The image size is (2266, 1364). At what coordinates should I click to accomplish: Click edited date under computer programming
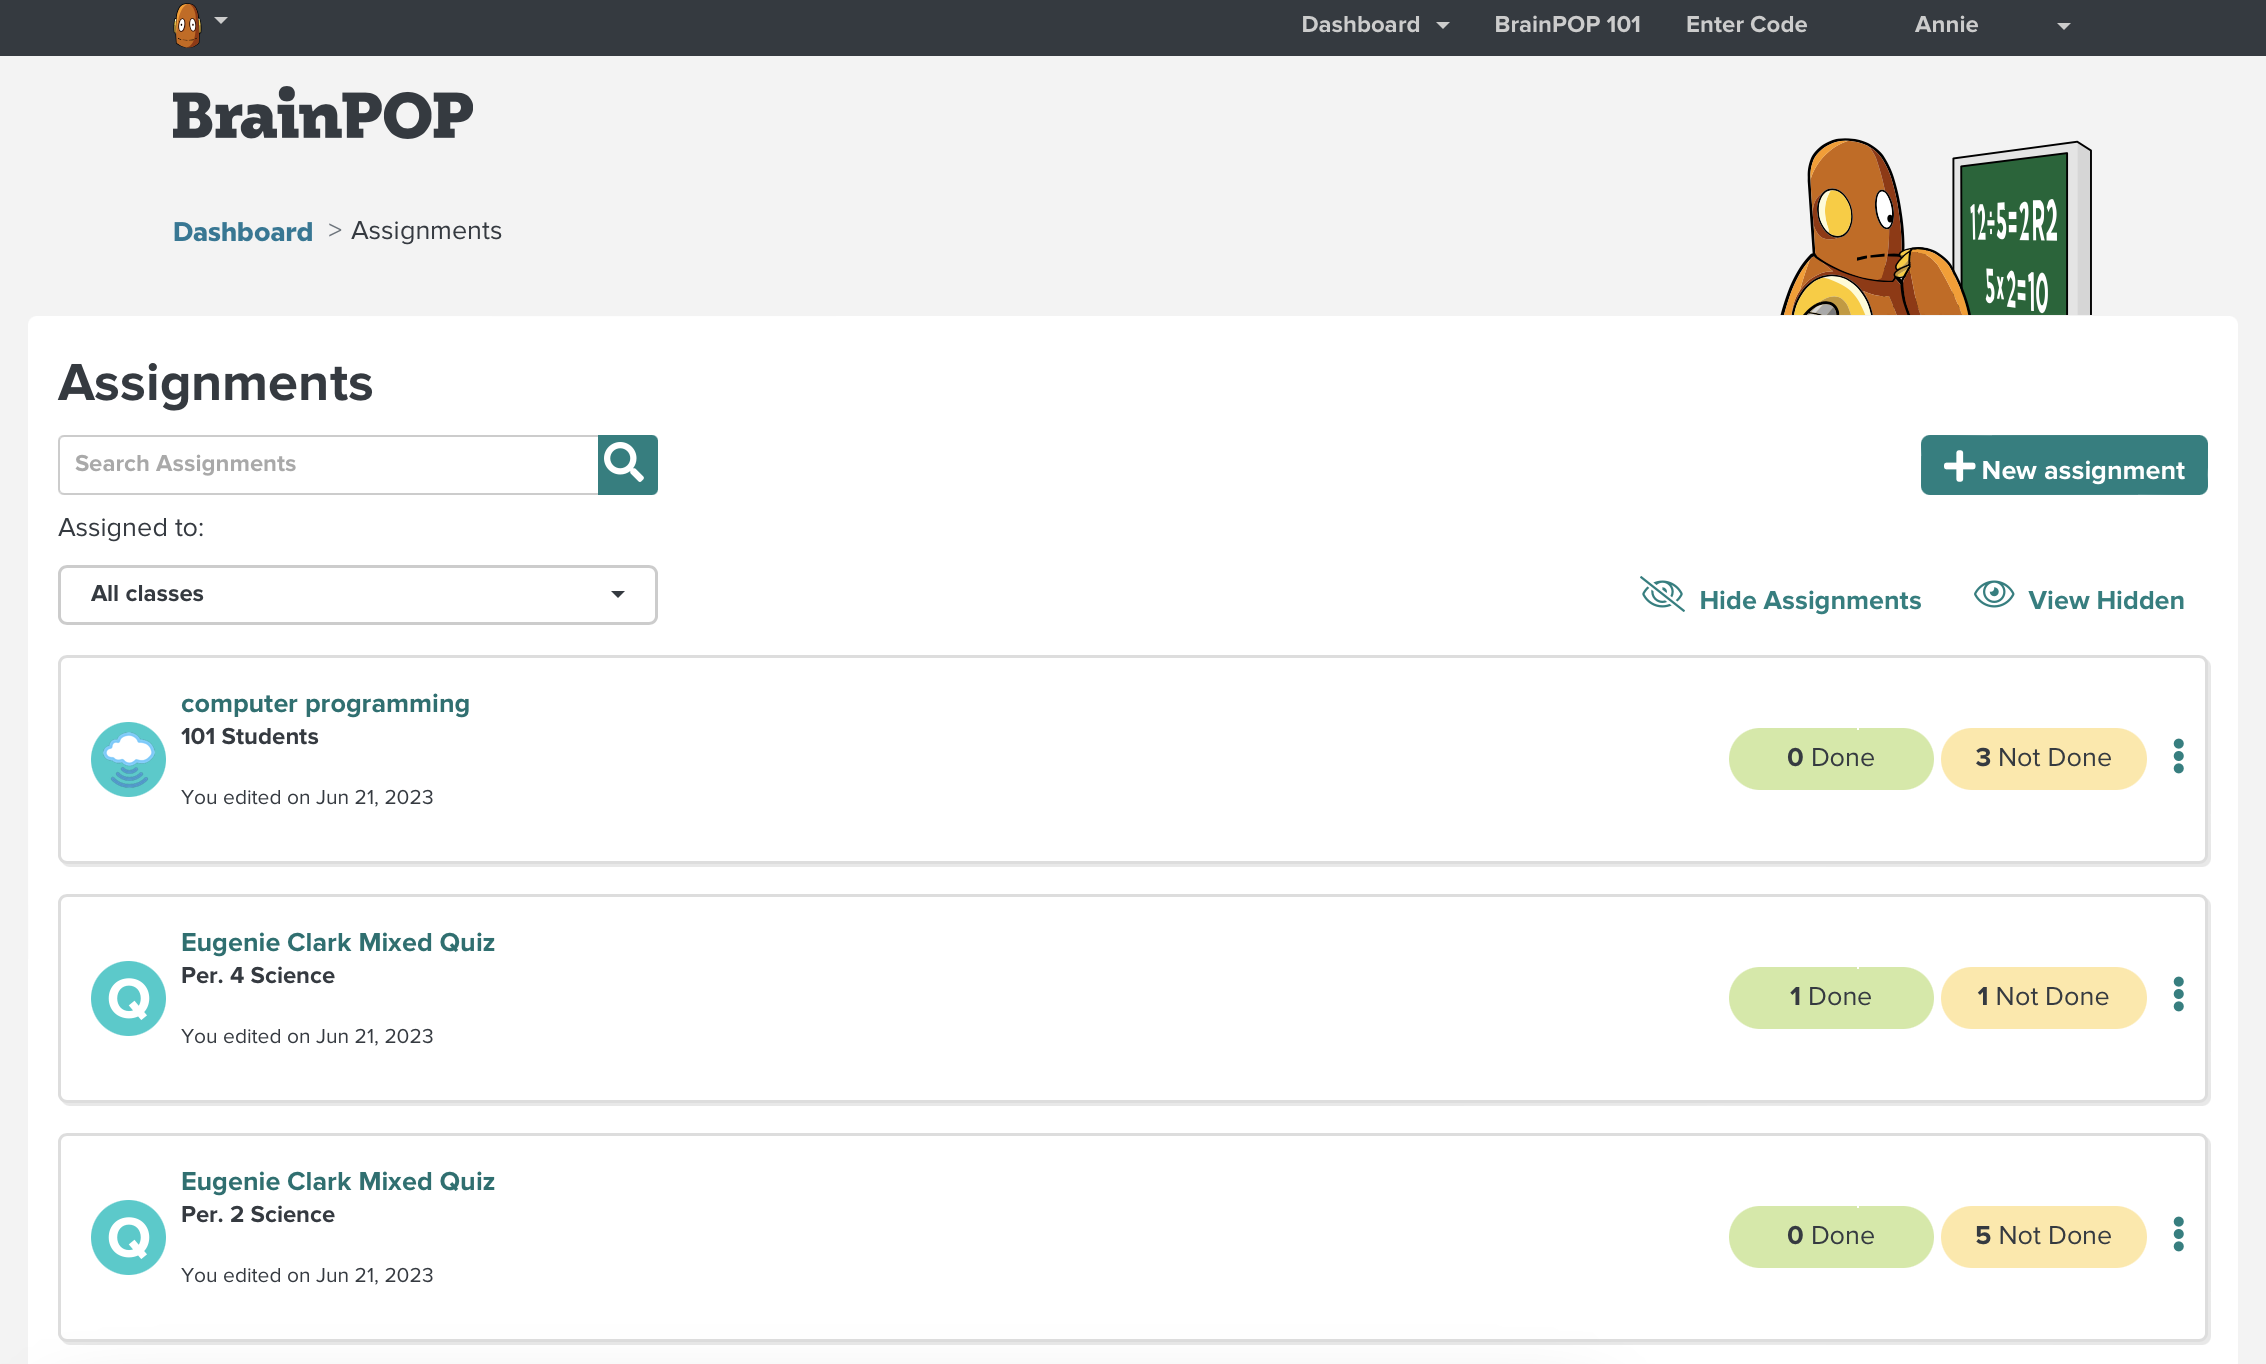click(307, 798)
